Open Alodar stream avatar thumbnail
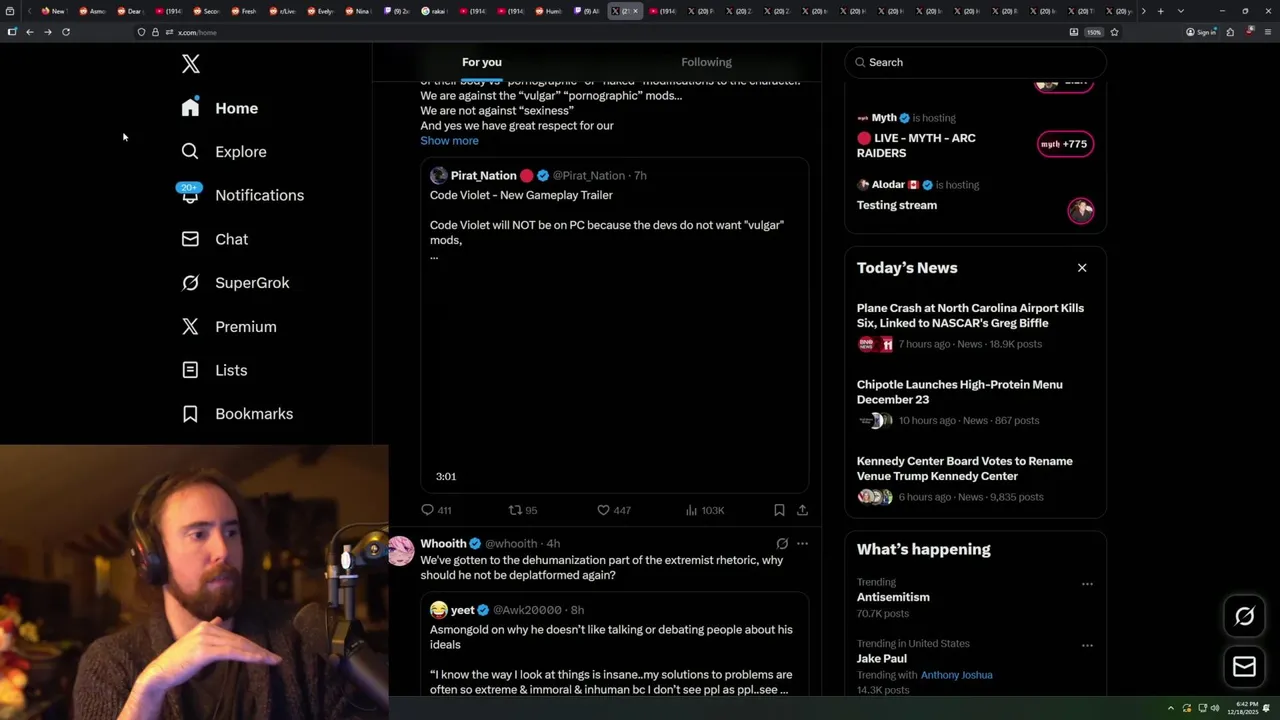 1080,210
